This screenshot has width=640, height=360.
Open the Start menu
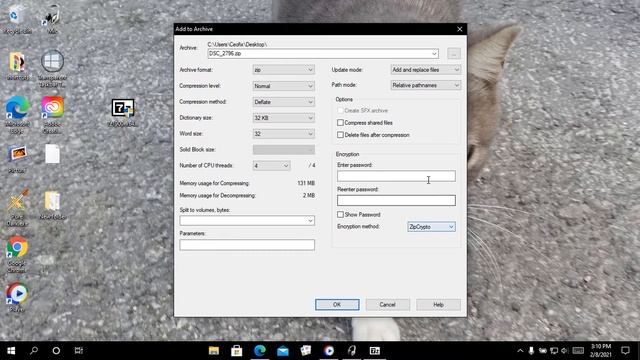pyautogui.click(x=11, y=351)
